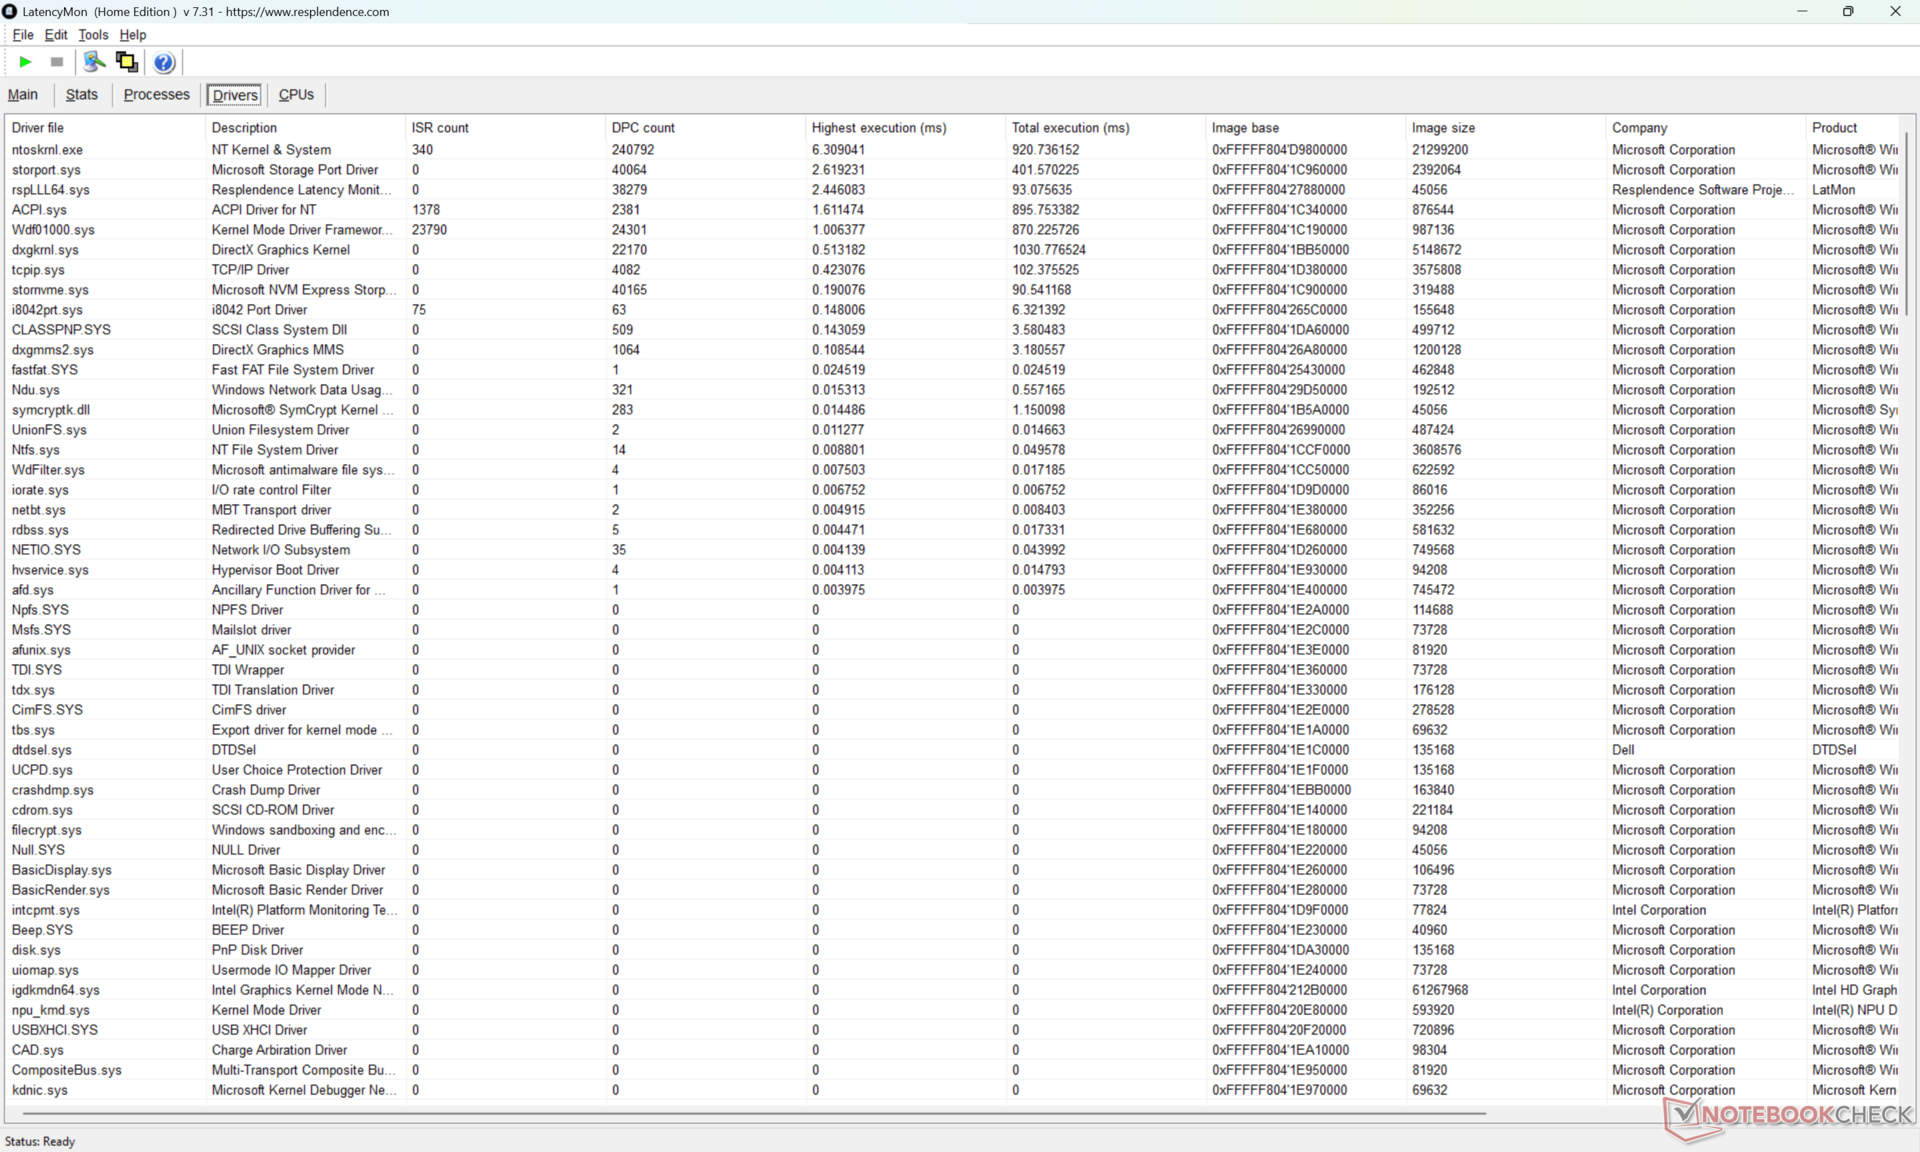Switch to the Processes tab
The width and height of the screenshot is (1920, 1152).
[157, 95]
